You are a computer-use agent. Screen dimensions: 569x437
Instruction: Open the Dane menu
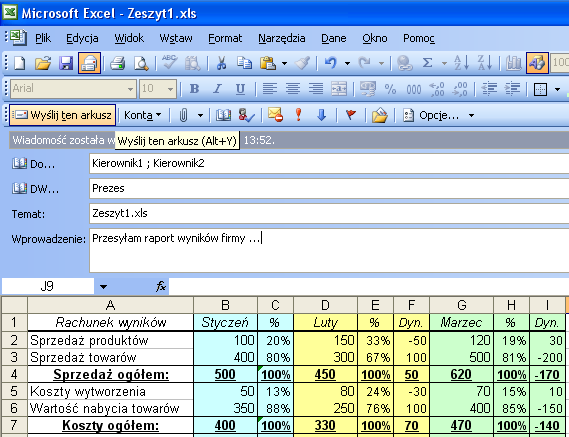pos(333,38)
